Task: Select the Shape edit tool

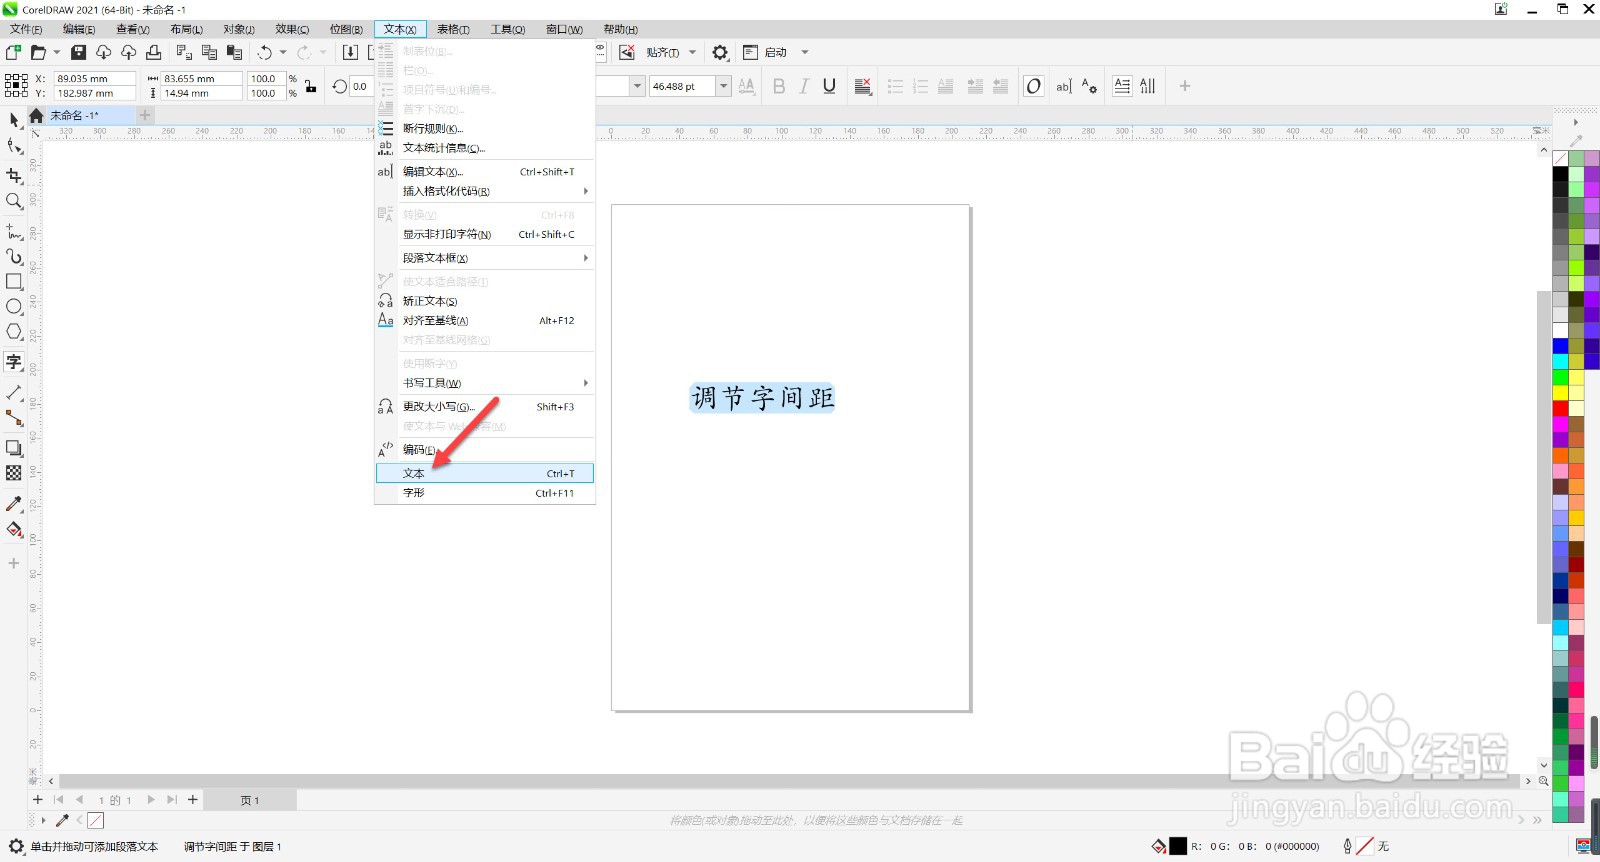Action: pyautogui.click(x=14, y=147)
